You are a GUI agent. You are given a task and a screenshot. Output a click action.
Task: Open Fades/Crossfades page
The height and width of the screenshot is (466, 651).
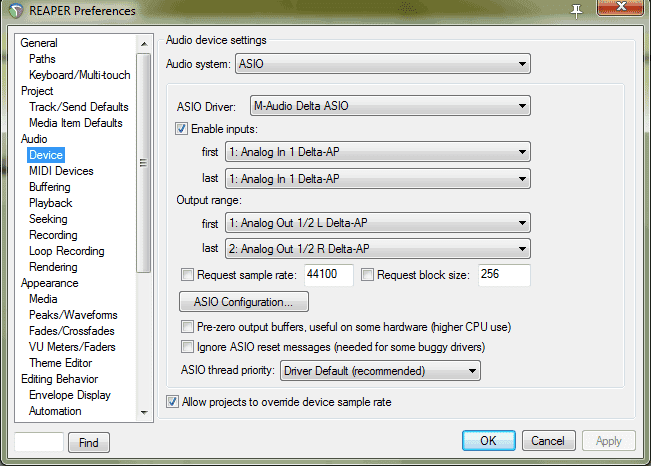(72, 331)
